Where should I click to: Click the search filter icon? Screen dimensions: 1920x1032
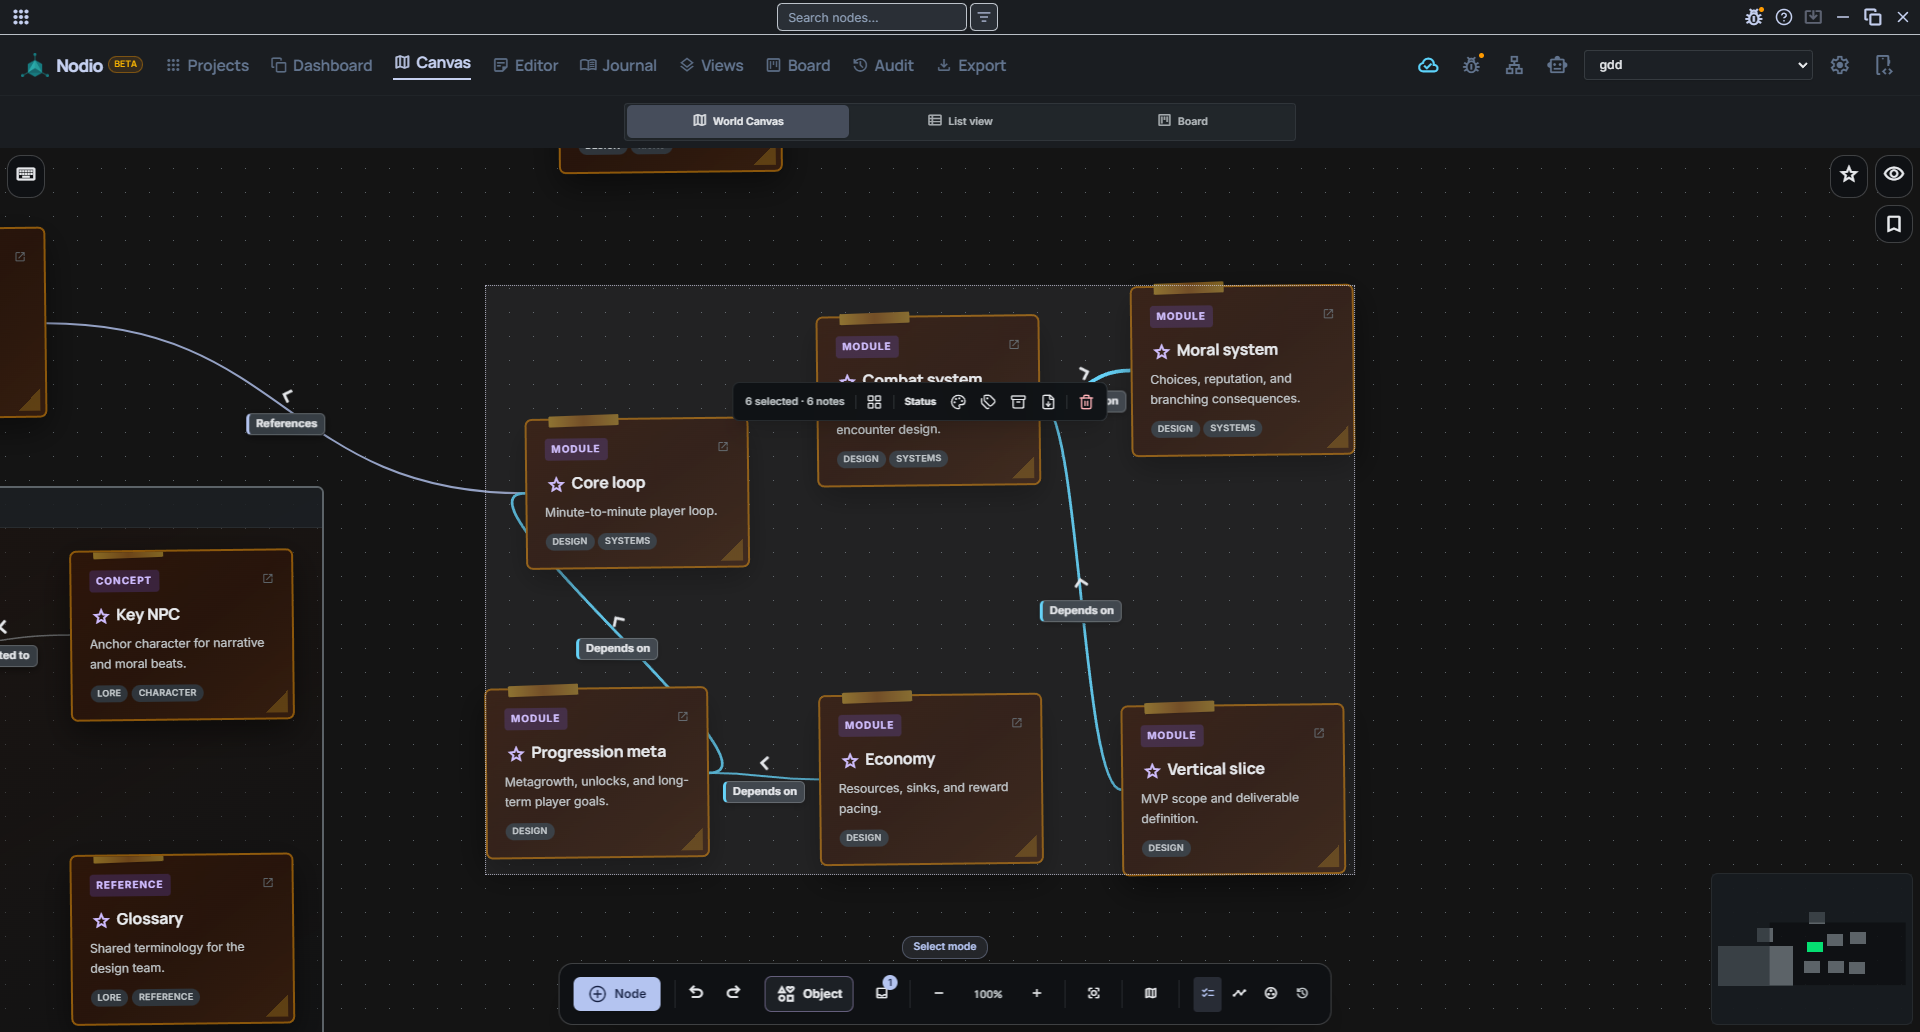[984, 17]
